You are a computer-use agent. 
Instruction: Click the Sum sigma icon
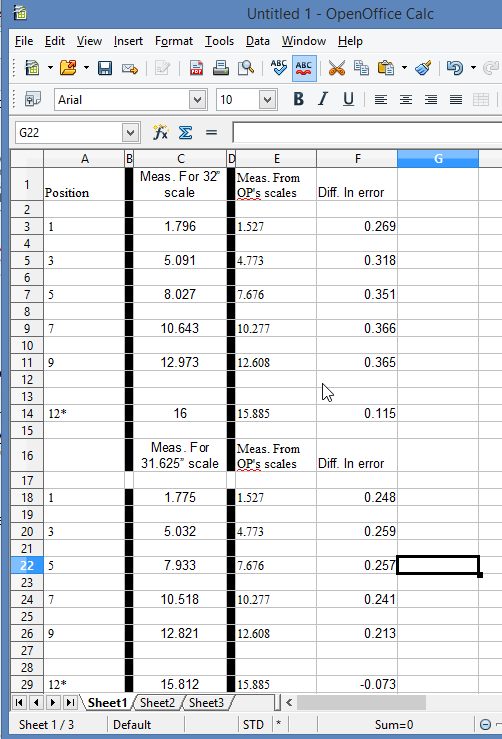[x=185, y=133]
